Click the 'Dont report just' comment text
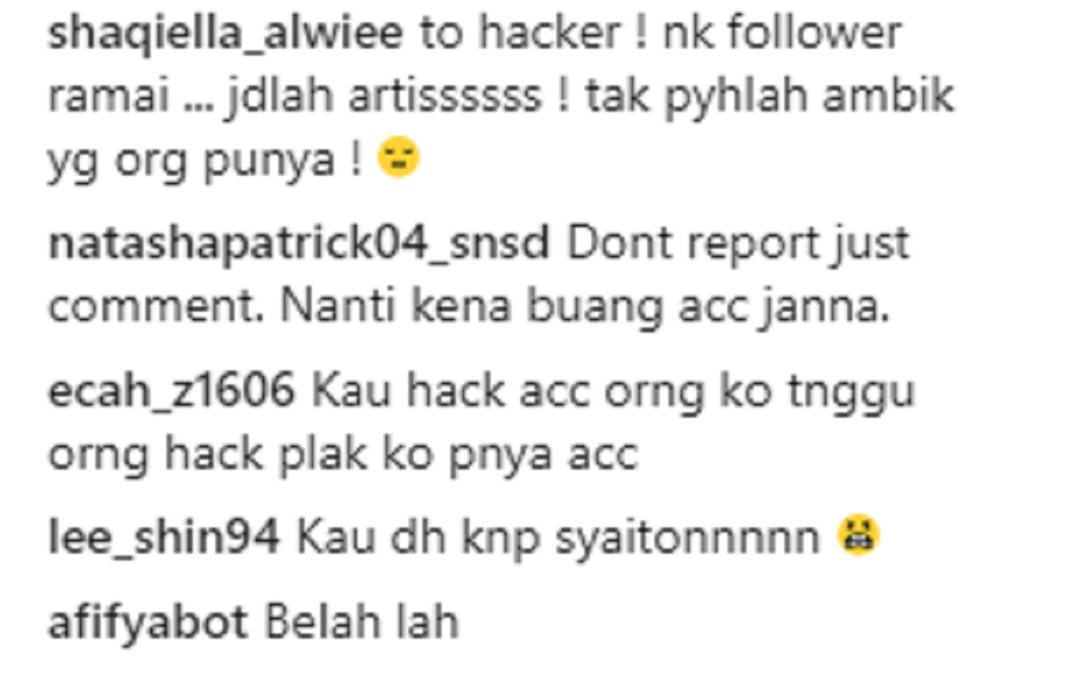This screenshot has width=1080, height=678. tap(738, 245)
